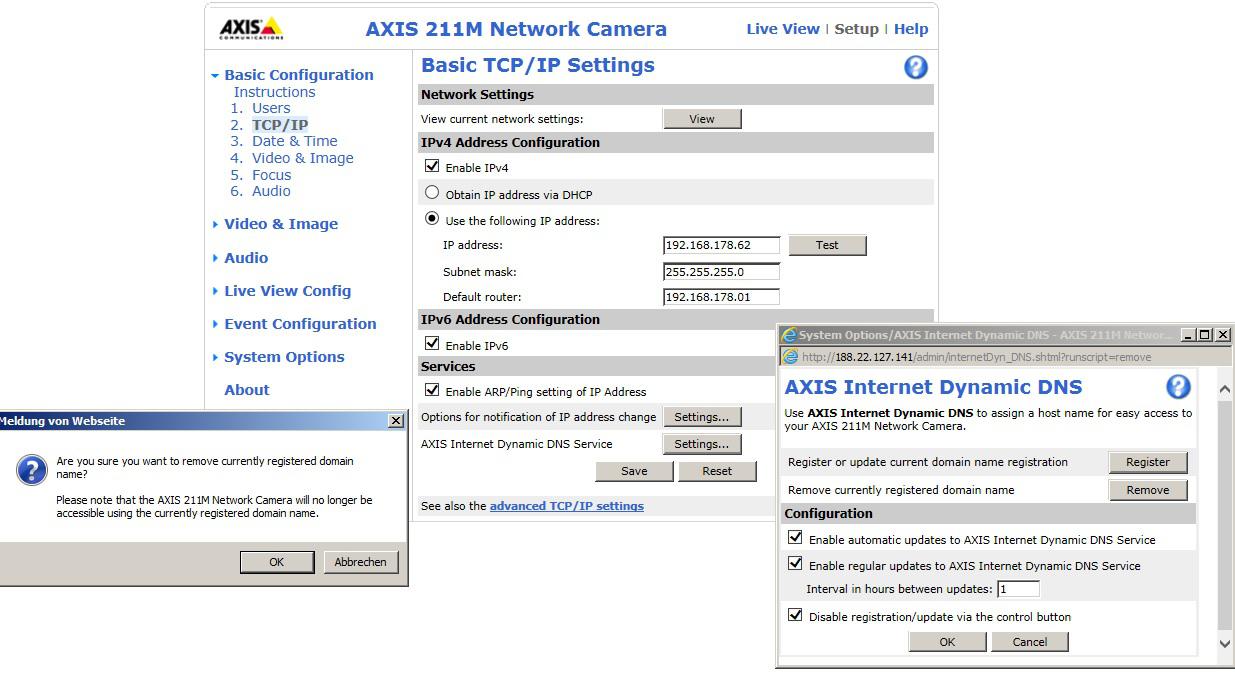
Task: Click Remove registered domain name button
Action: [x=1148, y=490]
